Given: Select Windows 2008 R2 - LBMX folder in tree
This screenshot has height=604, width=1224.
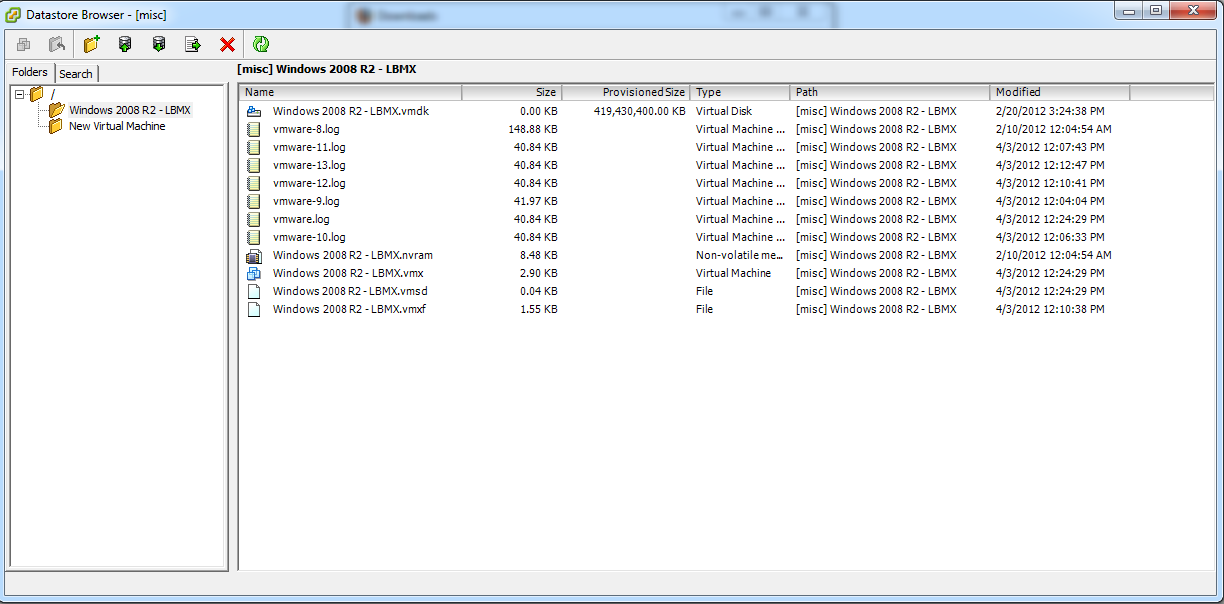Looking at the screenshot, I should [x=130, y=110].
